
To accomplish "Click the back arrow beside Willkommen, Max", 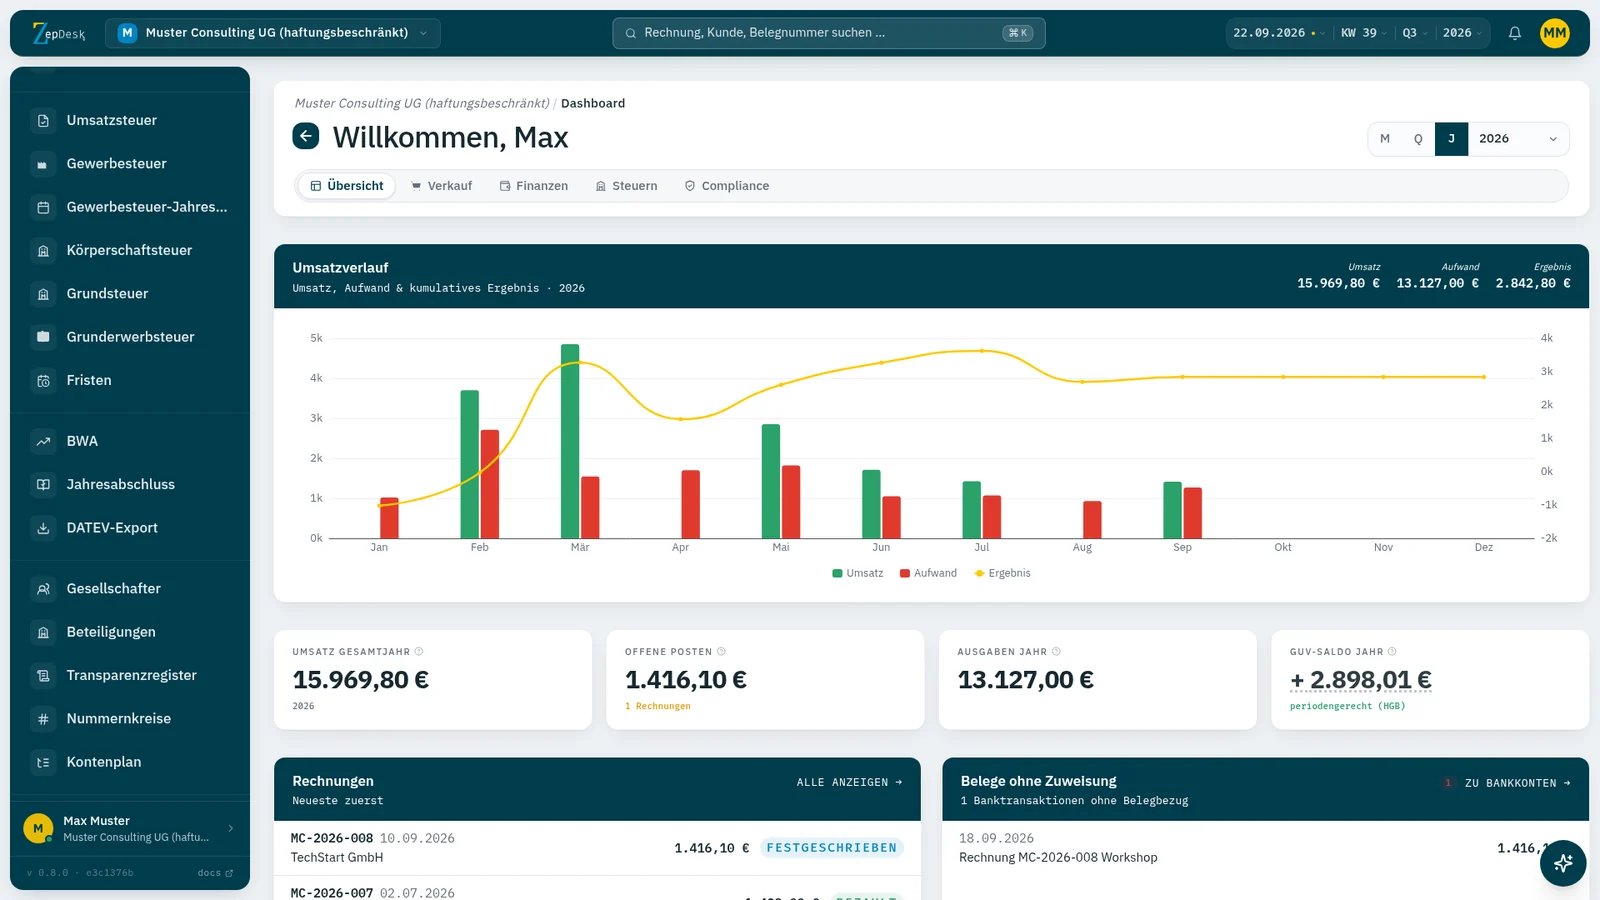I will pyautogui.click(x=306, y=136).
